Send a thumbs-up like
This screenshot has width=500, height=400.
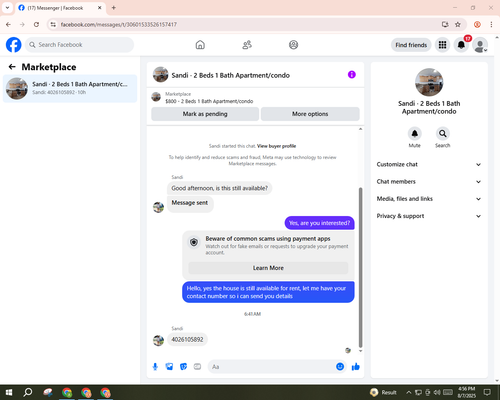pos(356,367)
